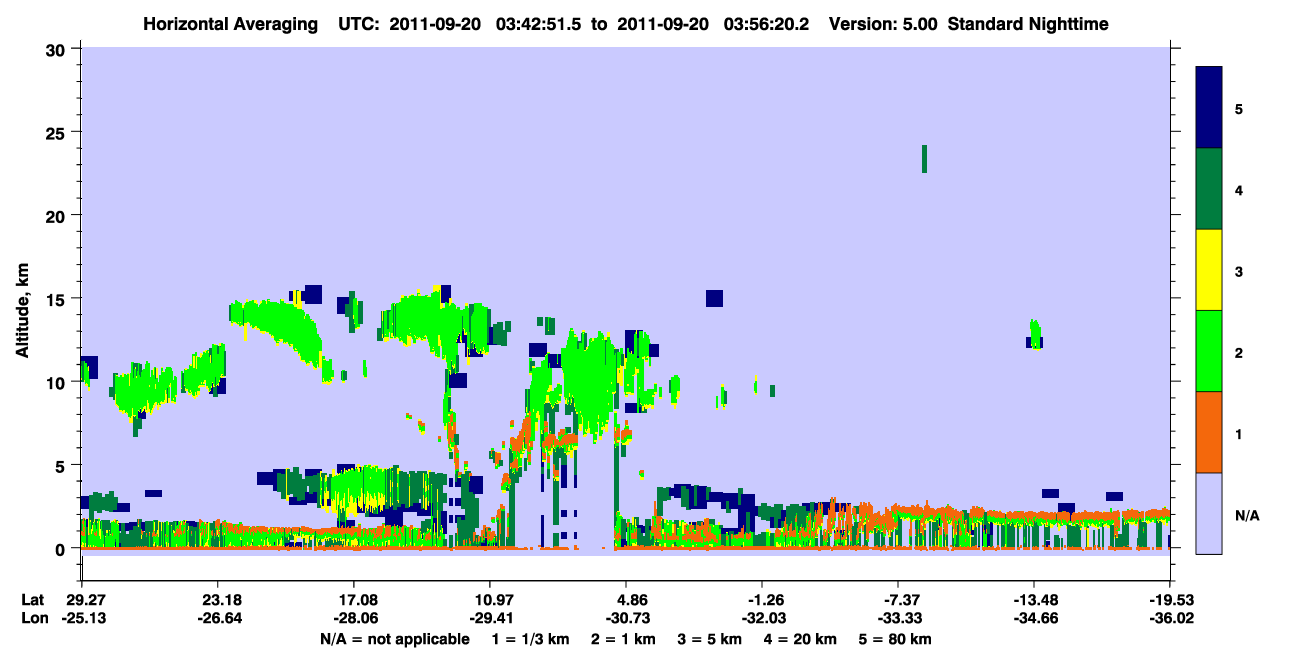
Task: Click the isolated green feature near 23 km altitude
Action: click(x=924, y=159)
